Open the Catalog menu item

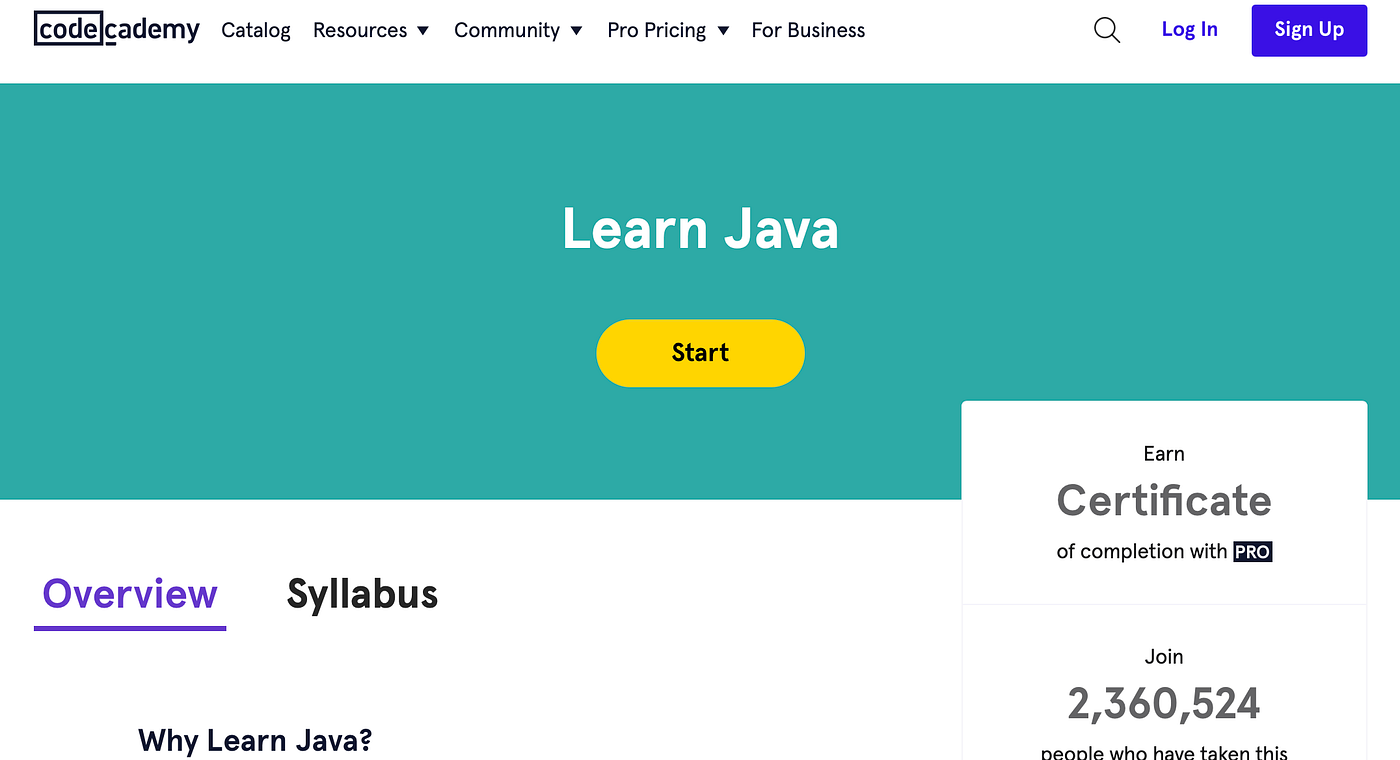(255, 30)
